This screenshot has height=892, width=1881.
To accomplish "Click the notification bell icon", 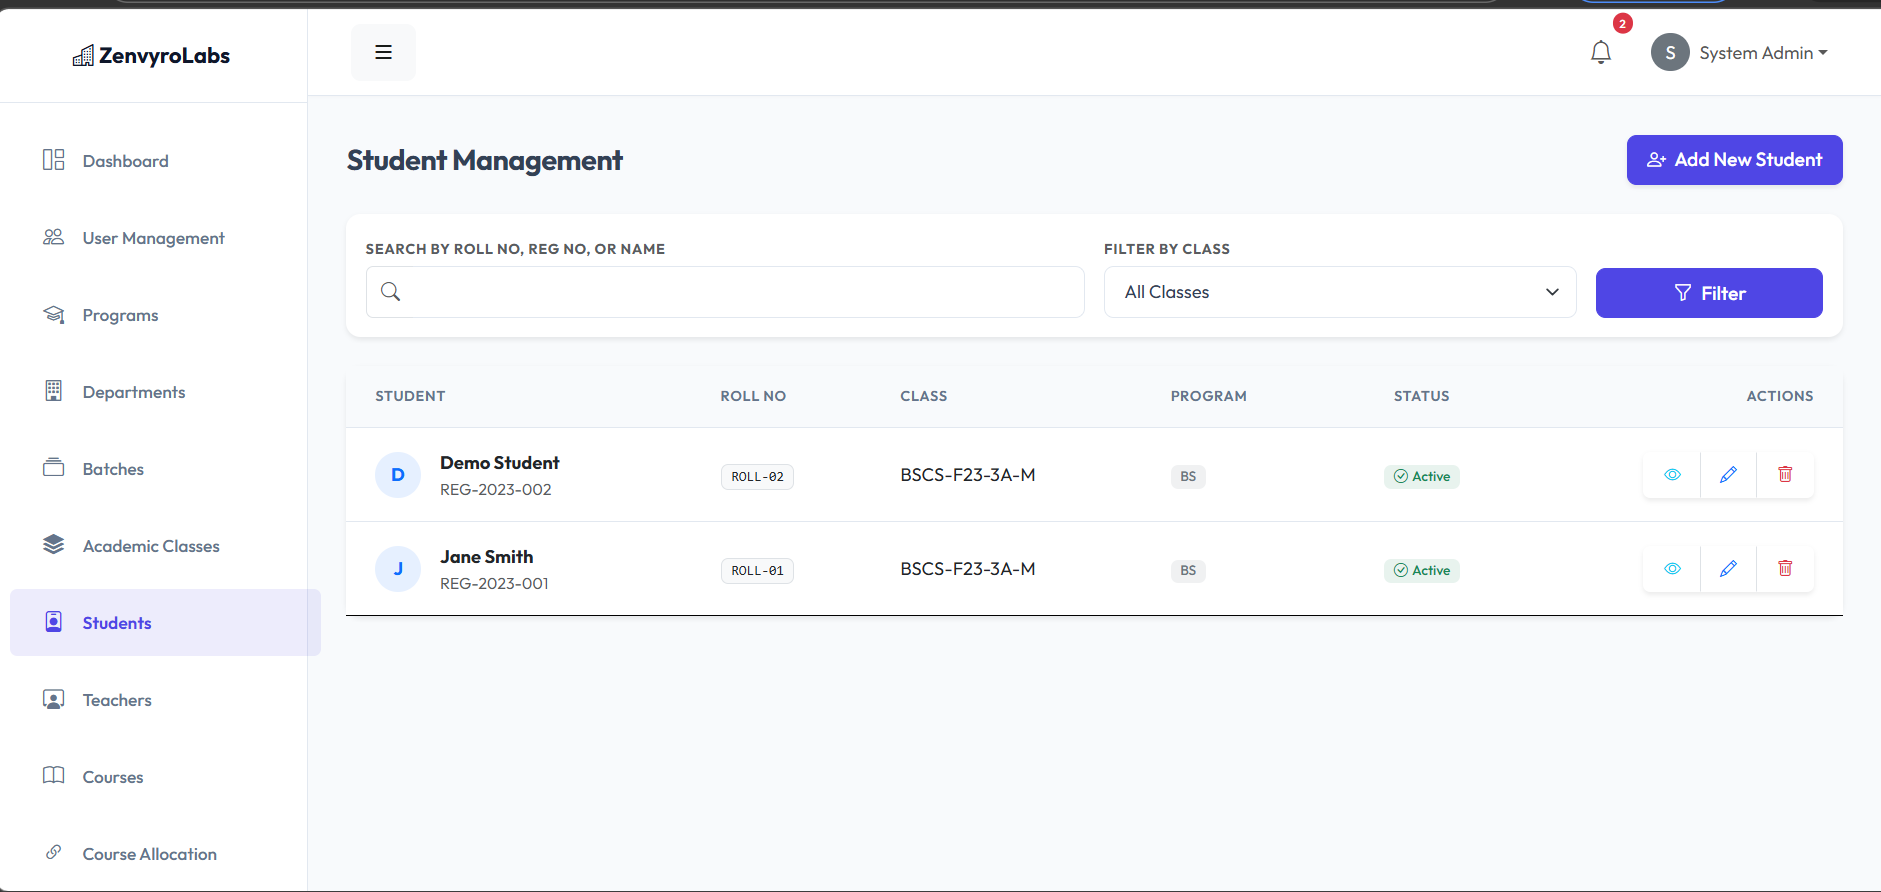I will 1600,52.
